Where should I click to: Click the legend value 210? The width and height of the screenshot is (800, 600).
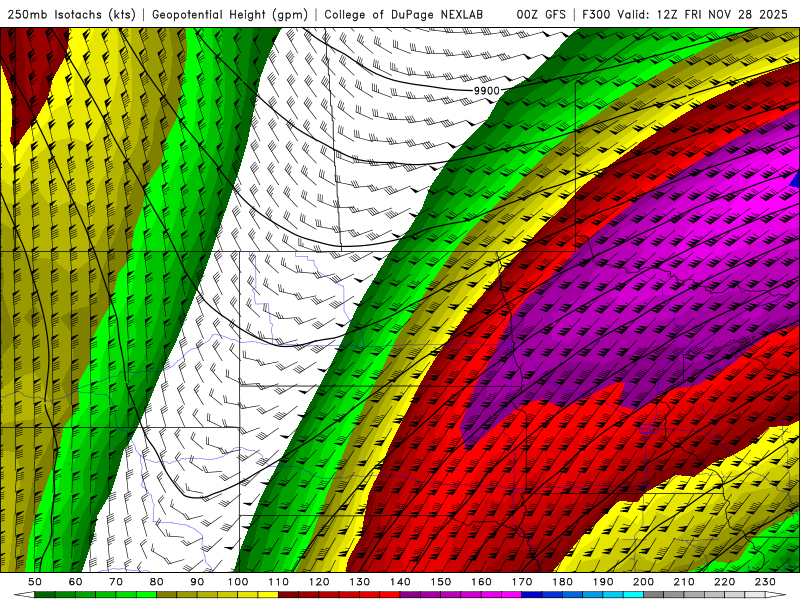click(x=684, y=582)
